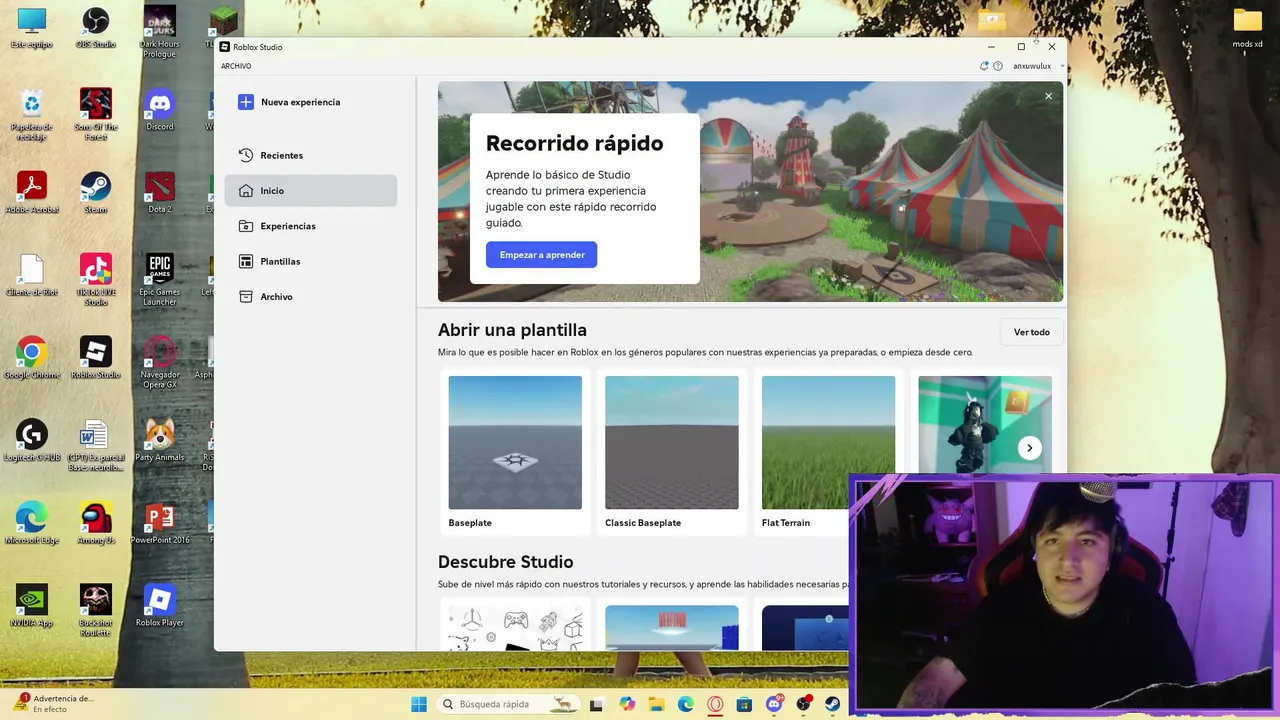
Task: Open the Advertencia taskbar widget
Action: pyautogui.click(x=55, y=704)
